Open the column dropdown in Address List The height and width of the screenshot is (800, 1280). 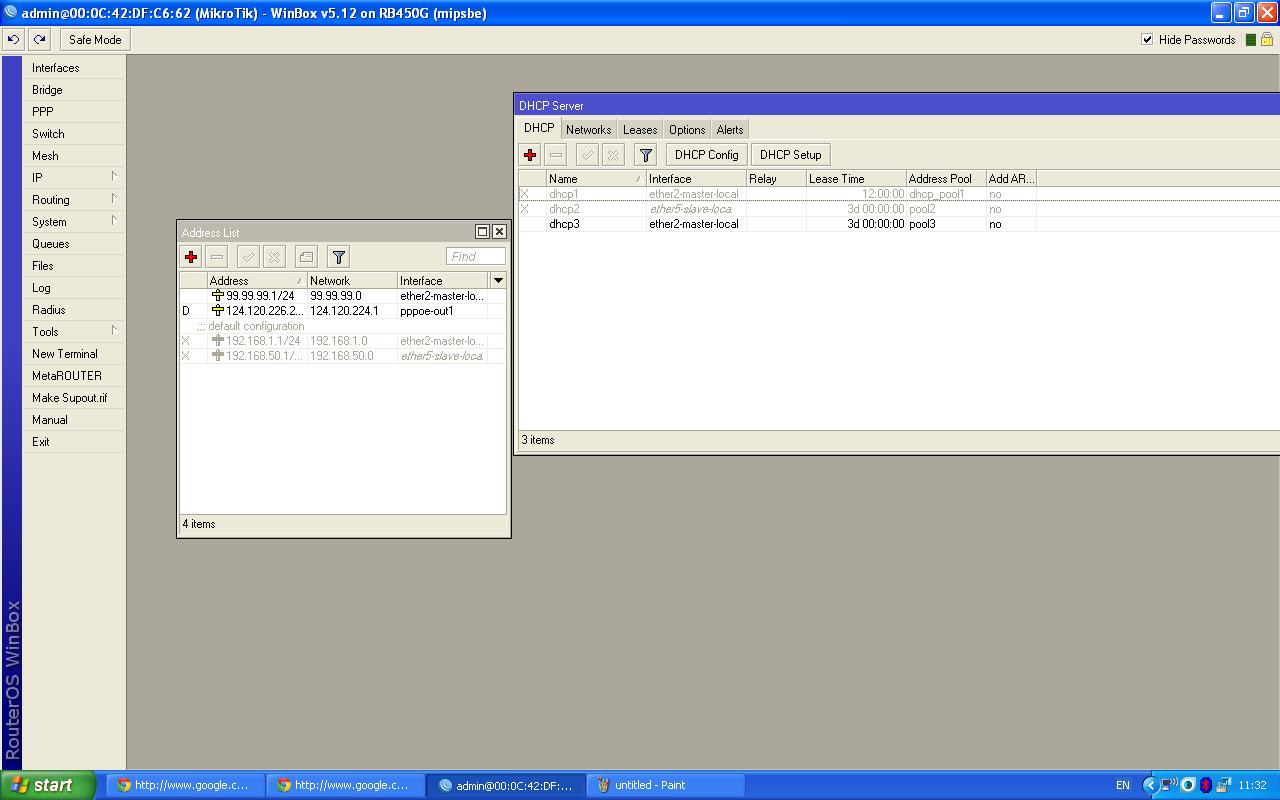pyautogui.click(x=498, y=281)
